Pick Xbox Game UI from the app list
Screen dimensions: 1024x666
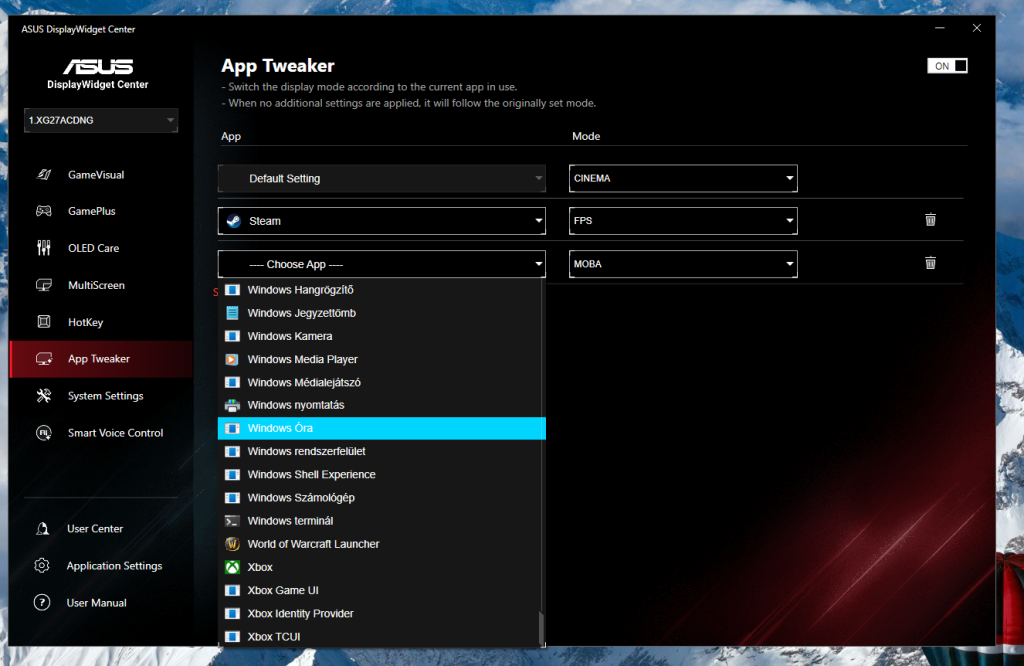[x=283, y=590]
